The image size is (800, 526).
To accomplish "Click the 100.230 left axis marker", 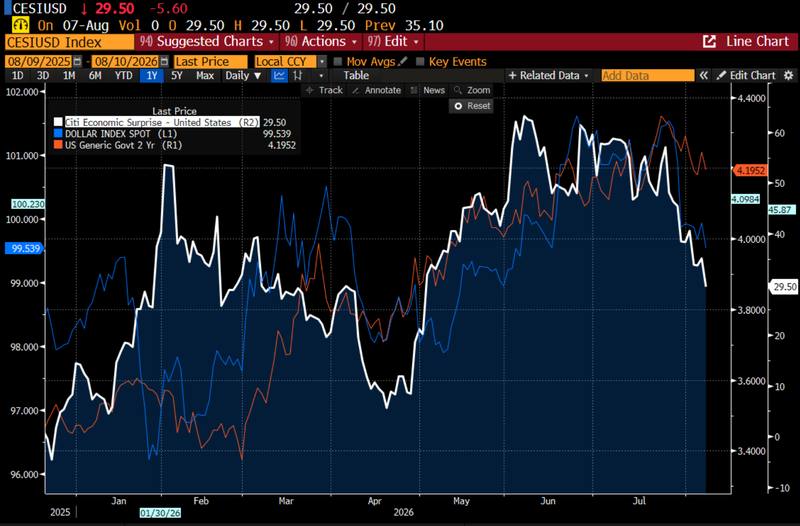I will pyautogui.click(x=28, y=204).
